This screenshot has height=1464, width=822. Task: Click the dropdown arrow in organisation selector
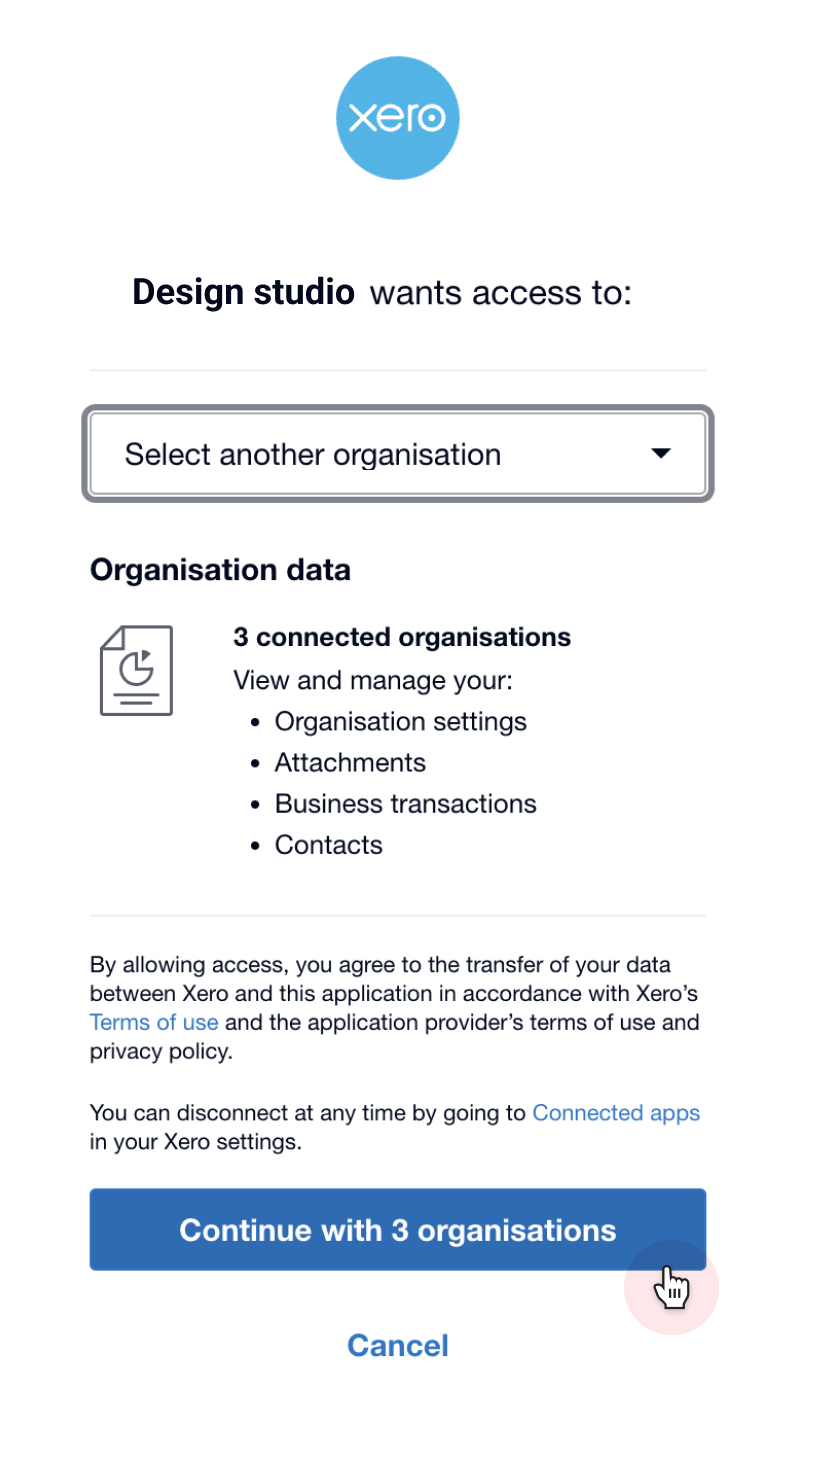[661, 454]
